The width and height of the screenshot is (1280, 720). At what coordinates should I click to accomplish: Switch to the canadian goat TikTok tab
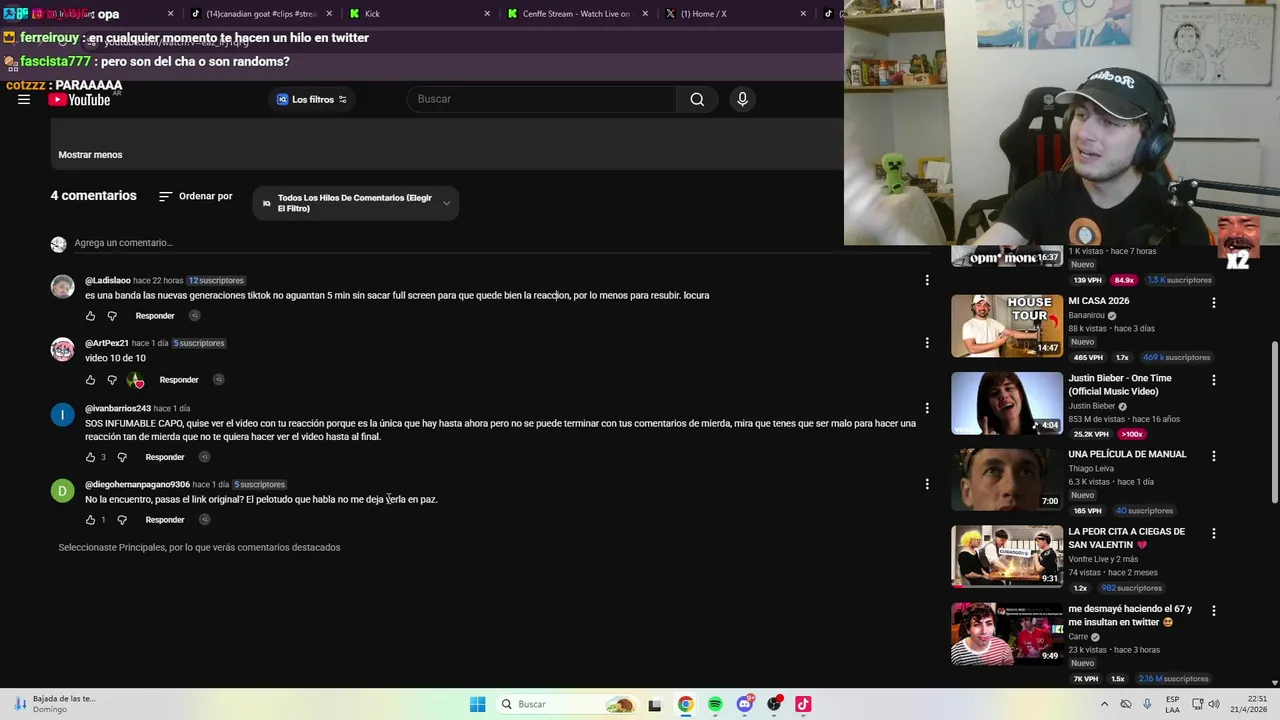coord(260,14)
